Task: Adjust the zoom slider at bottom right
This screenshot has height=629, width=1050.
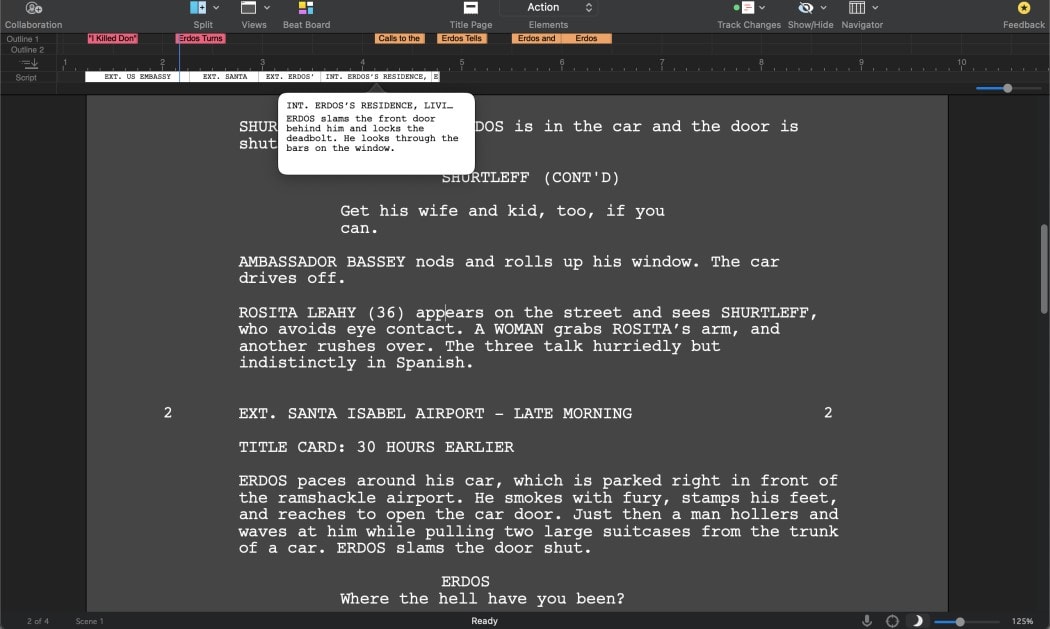Action: point(960,621)
